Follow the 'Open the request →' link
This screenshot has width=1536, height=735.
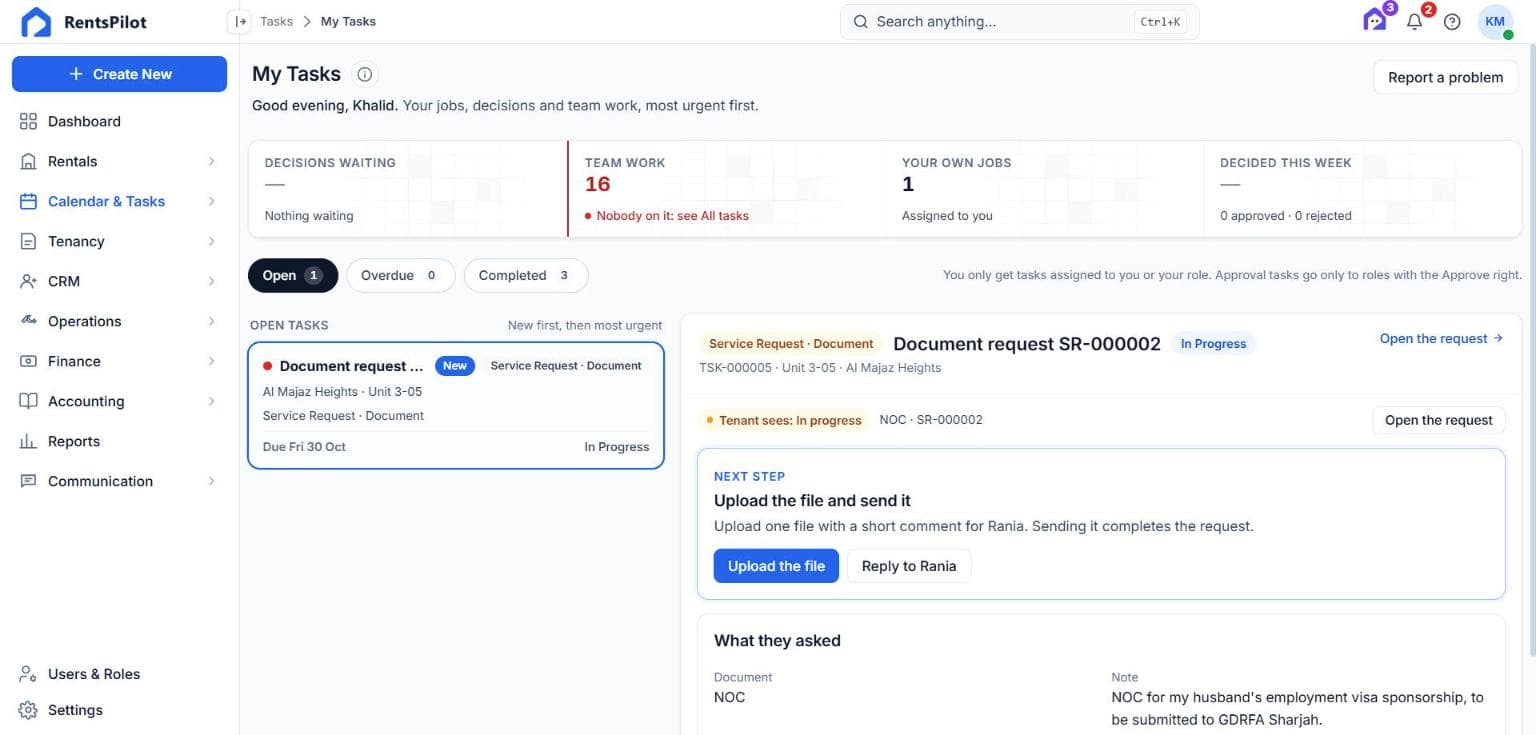coord(1441,338)
